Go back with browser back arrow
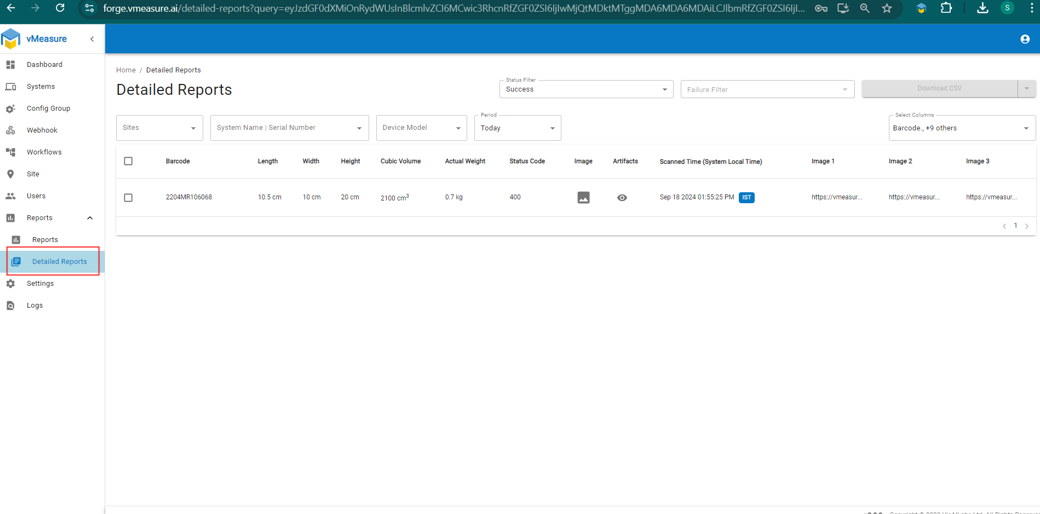Viewport: 1040px width, 514px height. tap(11, 8)
